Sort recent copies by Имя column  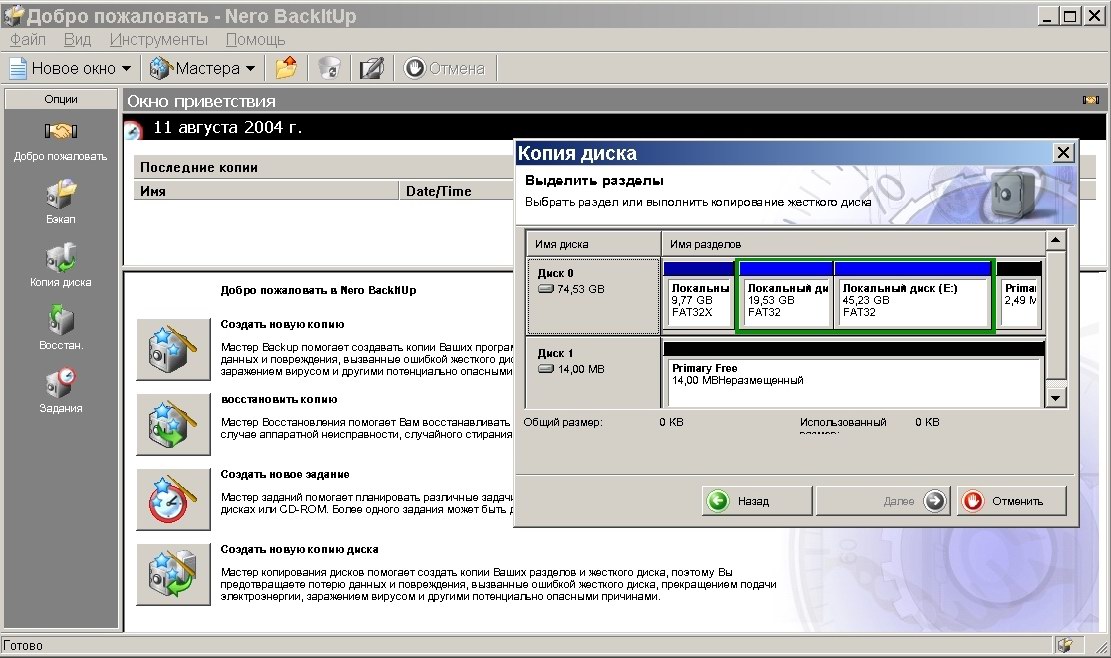click(x=266, y=191)
